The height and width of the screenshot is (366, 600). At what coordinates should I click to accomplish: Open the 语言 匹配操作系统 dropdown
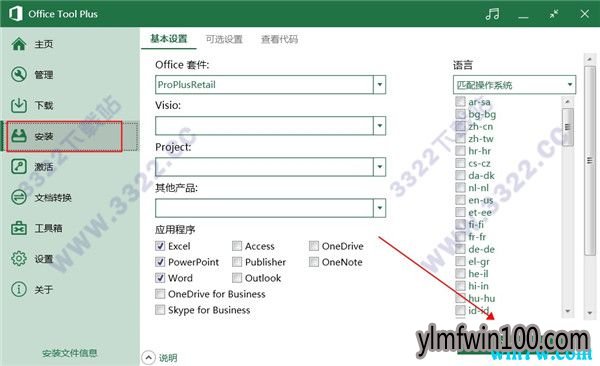click(514, 85)
